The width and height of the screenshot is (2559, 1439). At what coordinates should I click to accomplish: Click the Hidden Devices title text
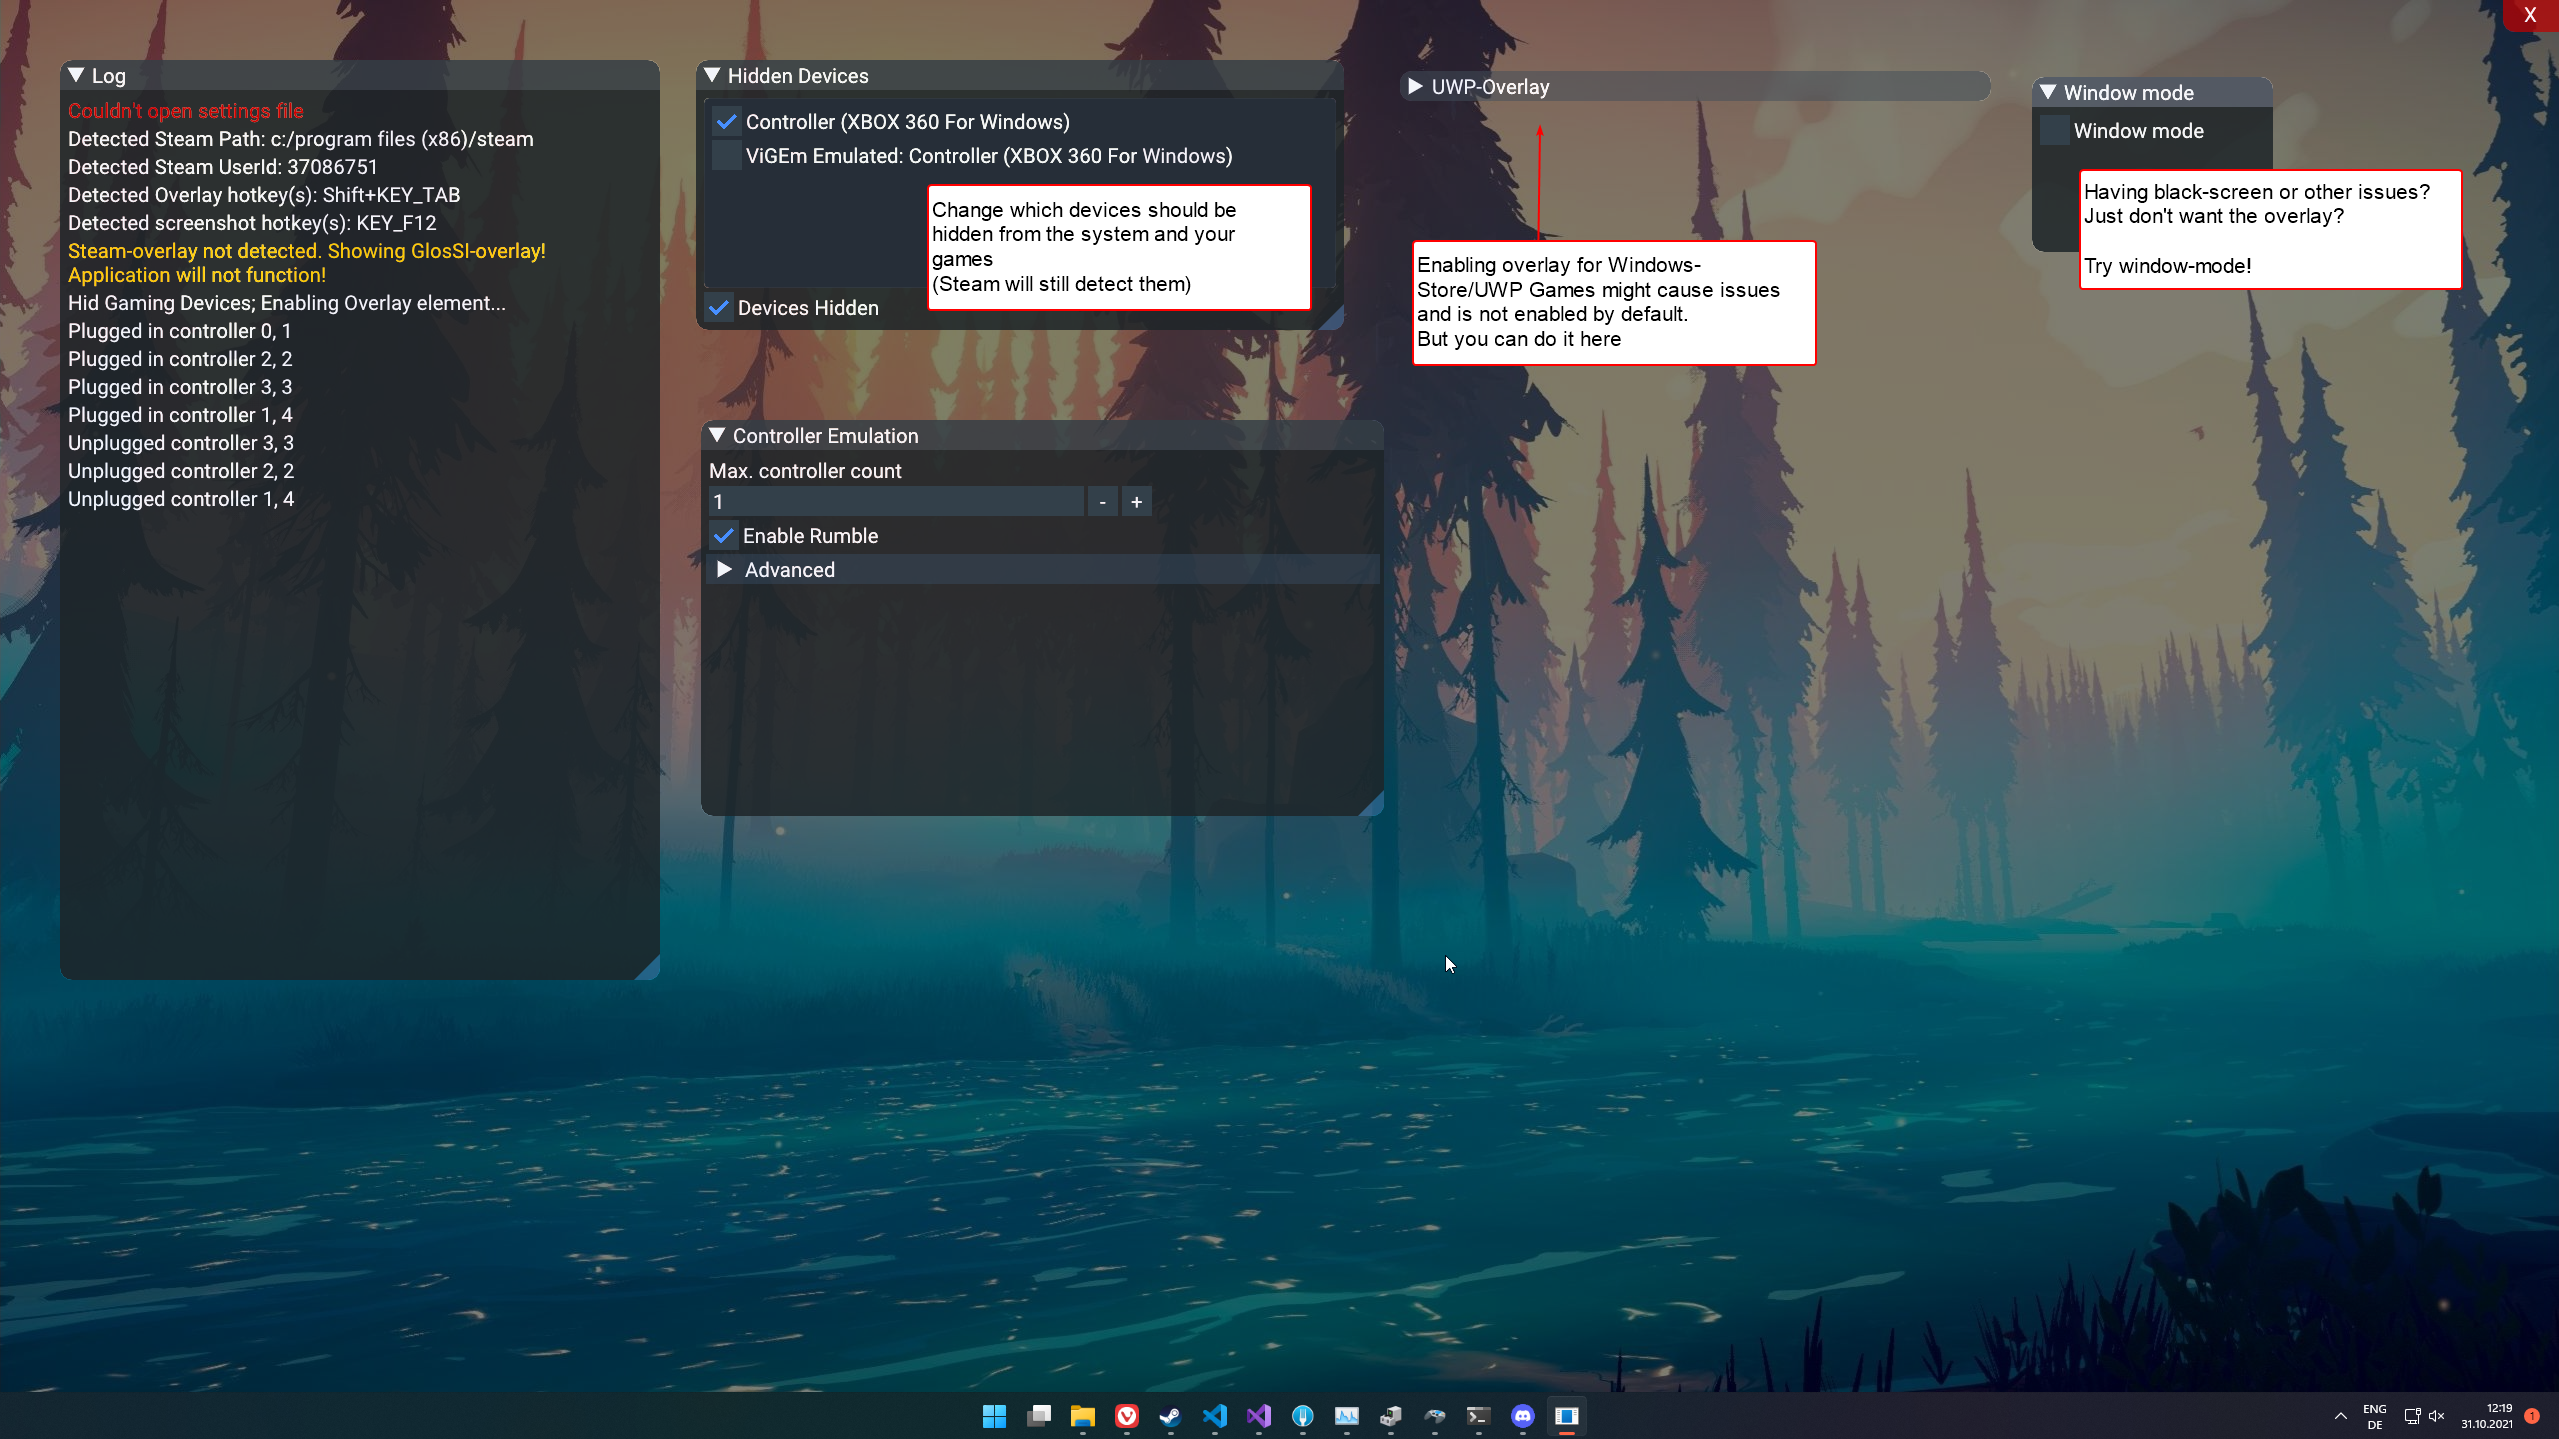(x=798, y=76)
